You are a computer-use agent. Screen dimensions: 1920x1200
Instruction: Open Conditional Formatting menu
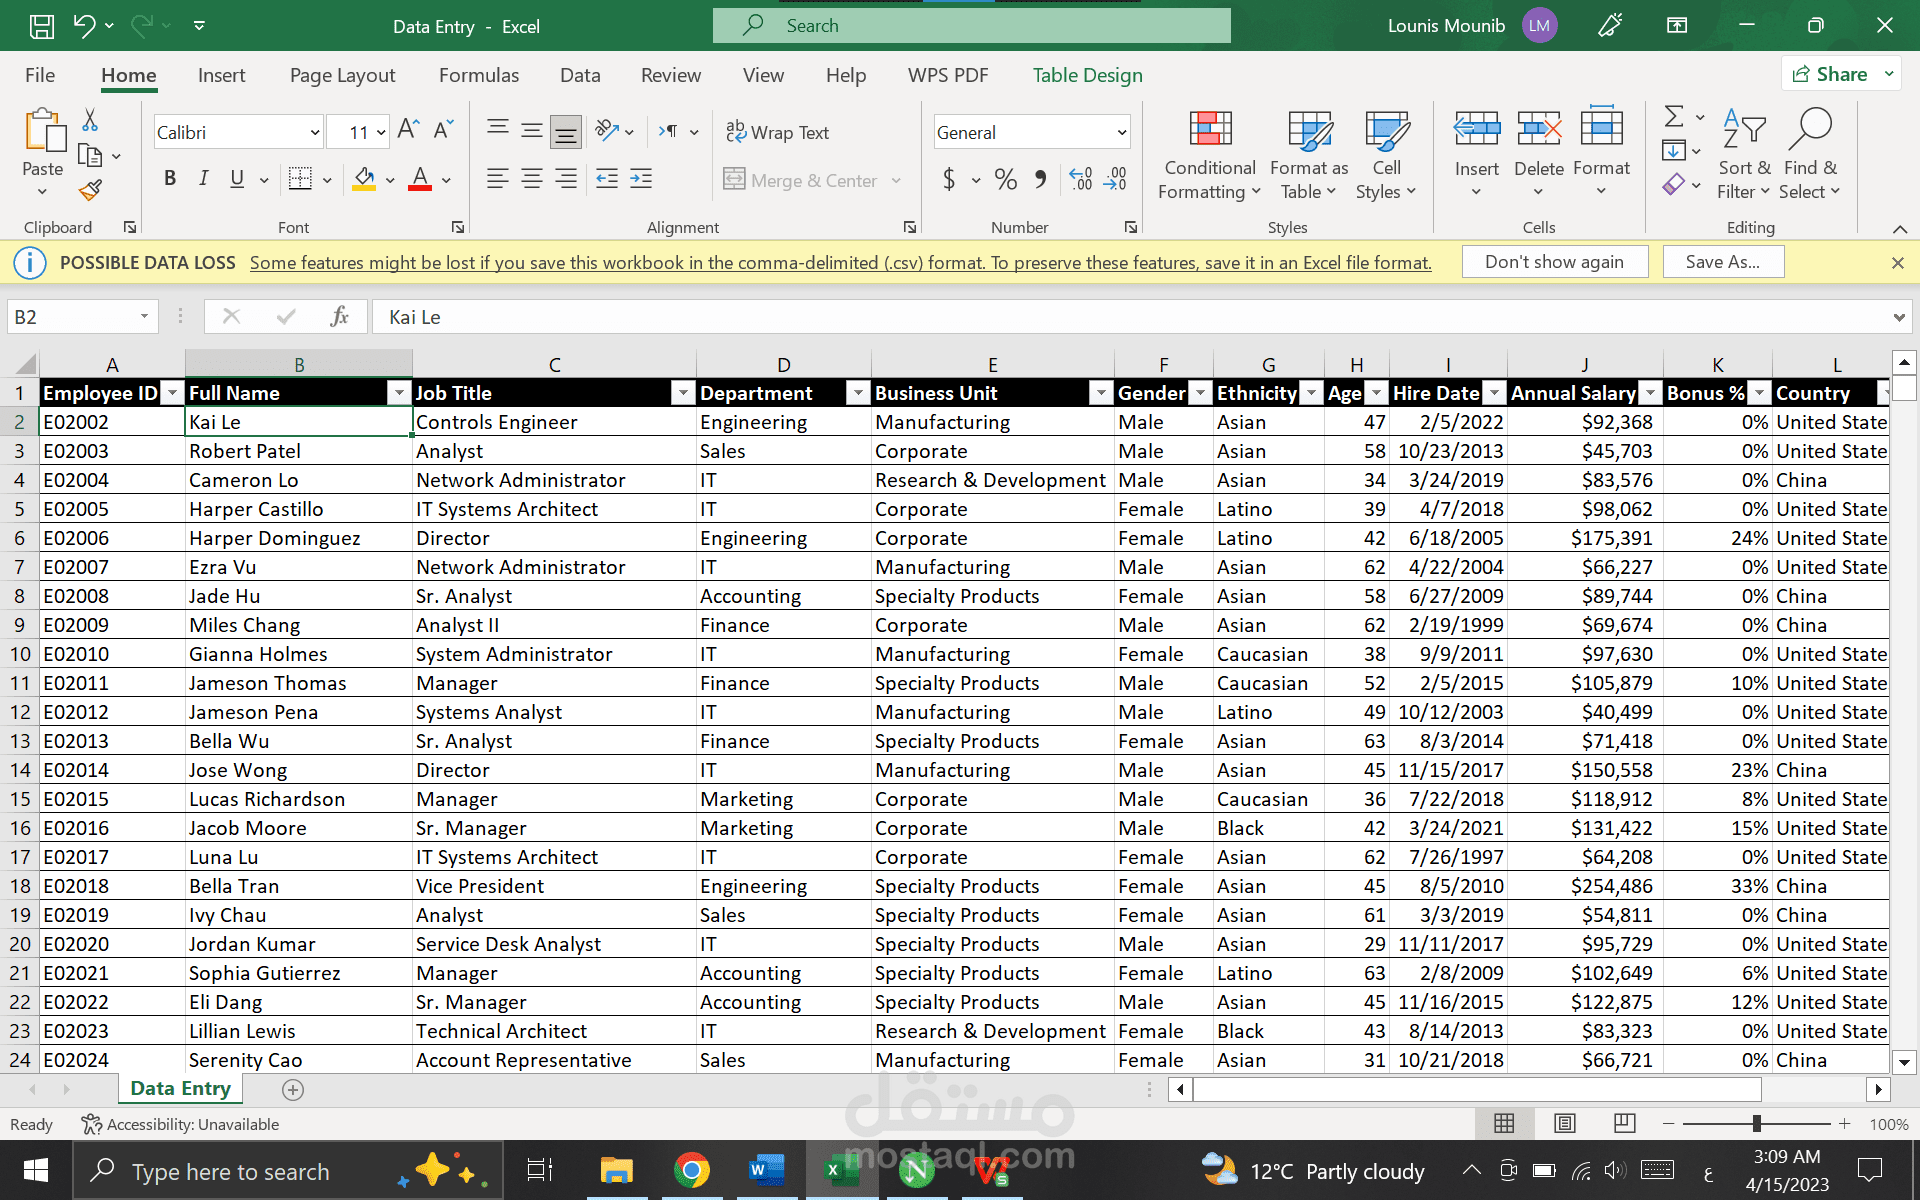pos(1210,155)
